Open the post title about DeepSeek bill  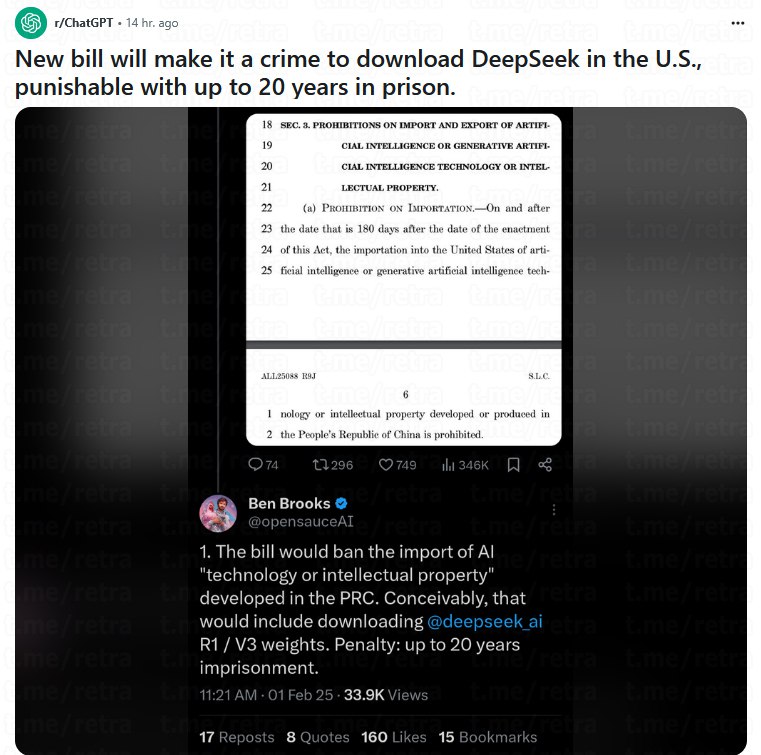(359, 73)
